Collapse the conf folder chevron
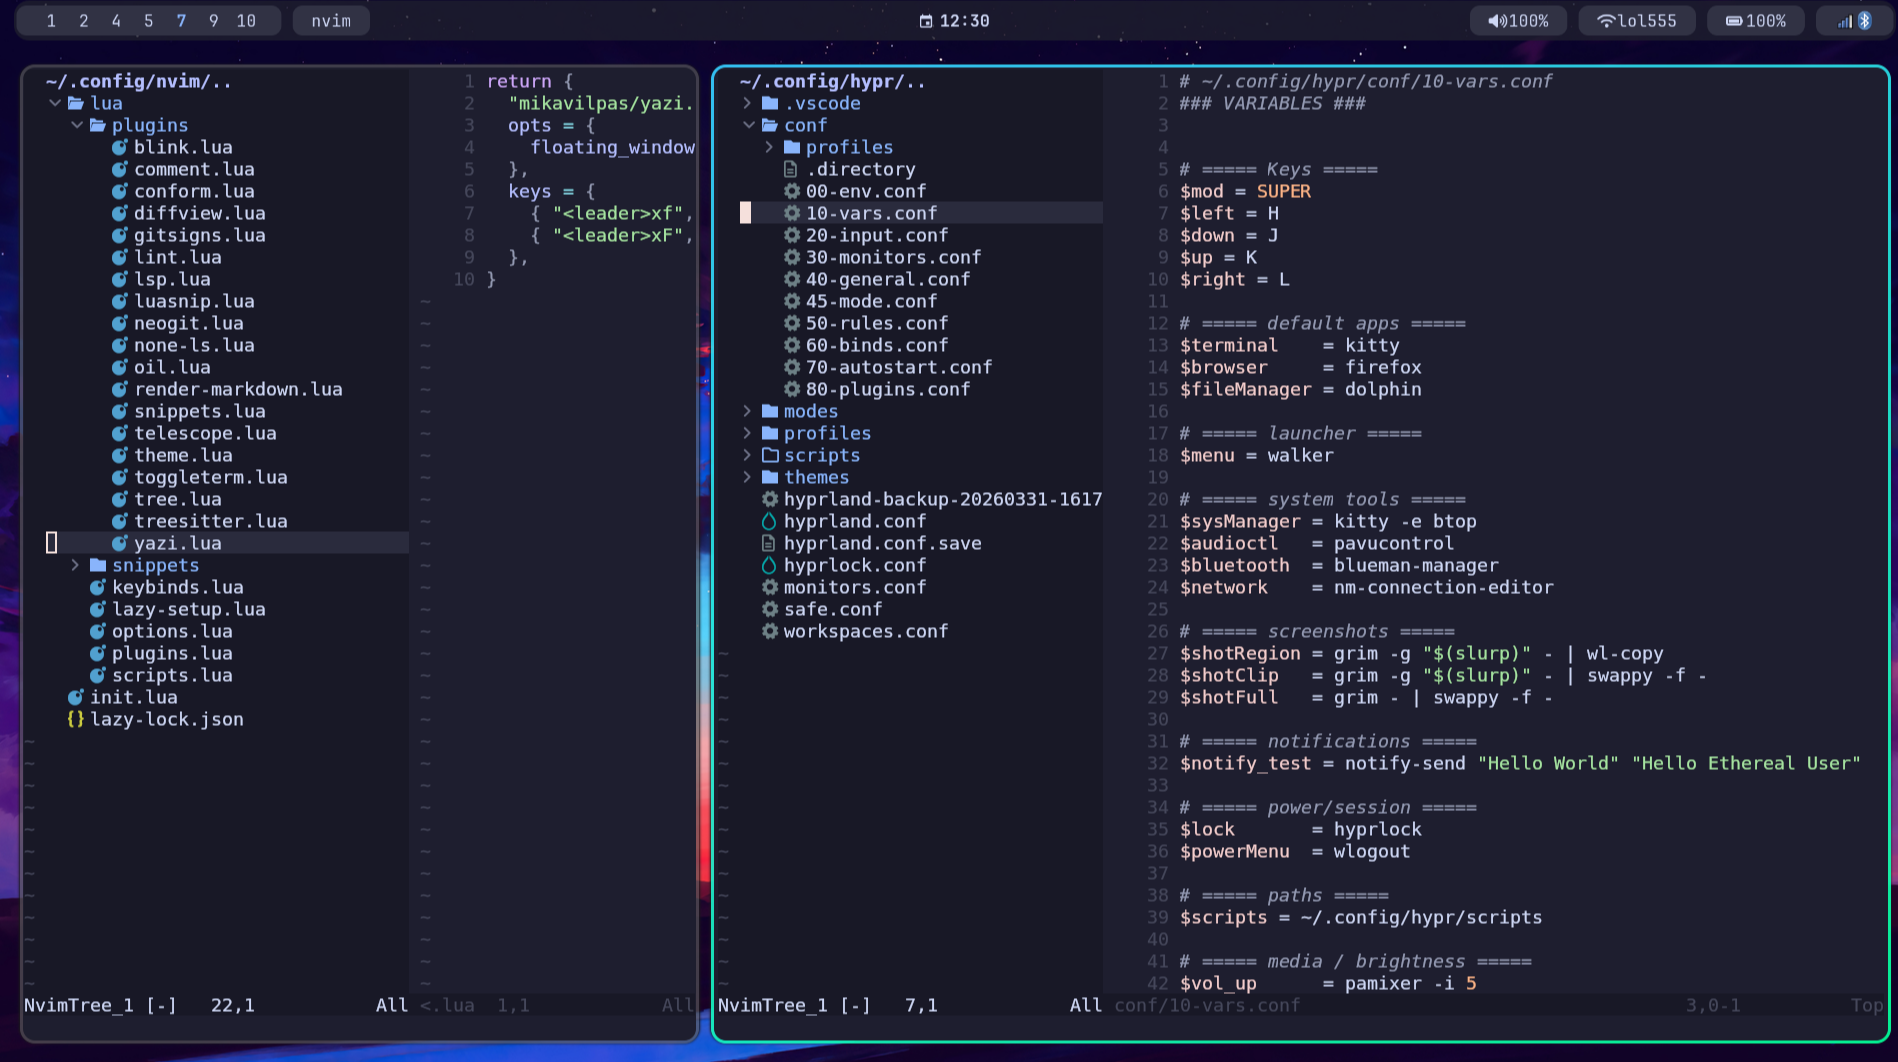This screenshot has width=1898, height=1062. pyautogui.click(x=747, y=125)
